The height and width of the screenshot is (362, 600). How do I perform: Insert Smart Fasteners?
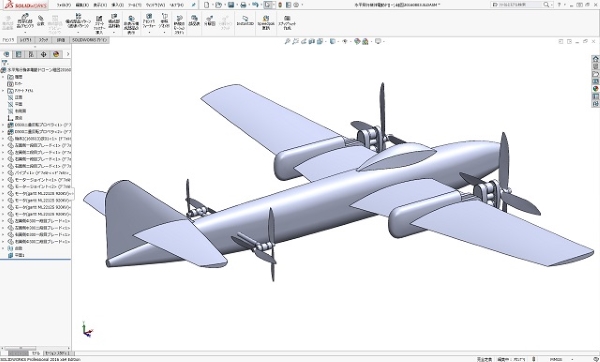pos(99,25)
